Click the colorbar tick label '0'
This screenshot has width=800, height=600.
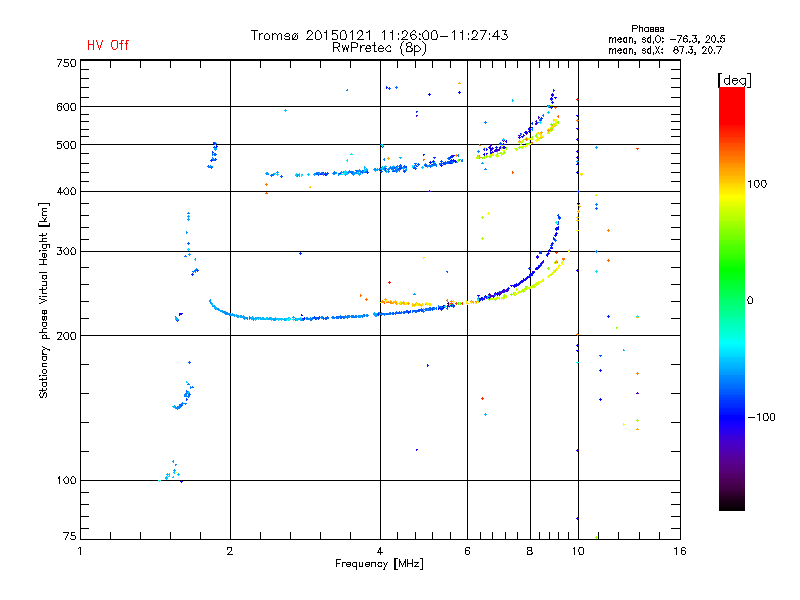pyautogui.click(x=750, y=301)
